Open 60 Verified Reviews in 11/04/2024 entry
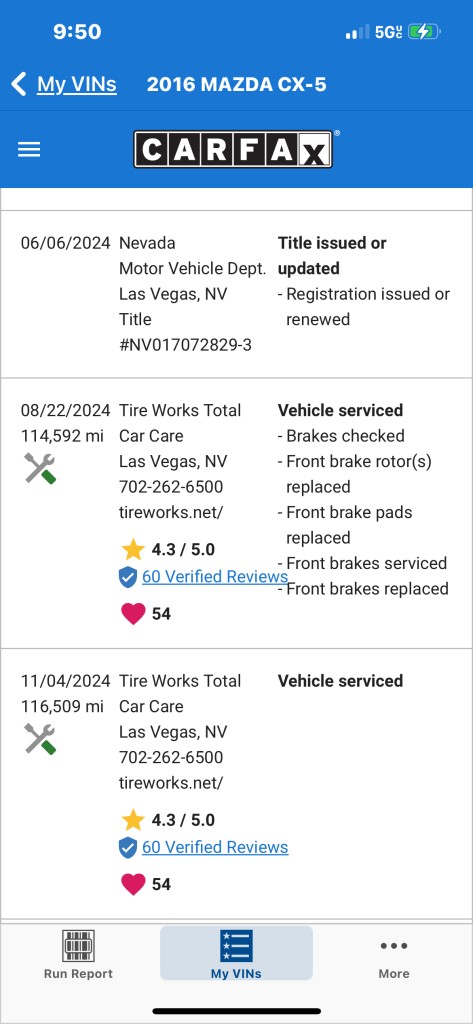 (x=215, y=847)
